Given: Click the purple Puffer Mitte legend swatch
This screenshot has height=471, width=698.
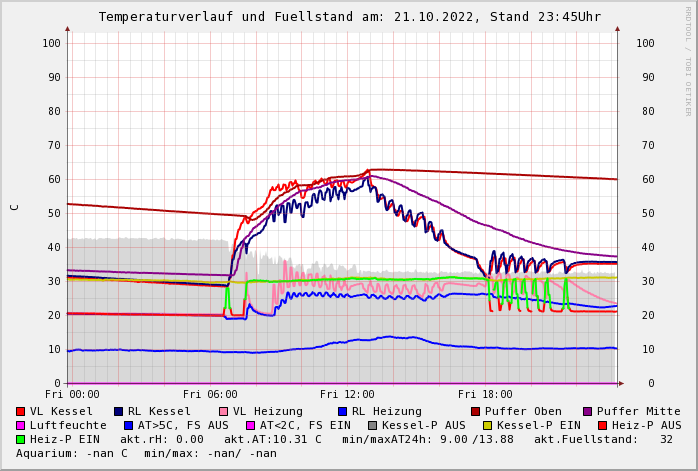Looking at the screenshot, I should [x=587, y=411].
